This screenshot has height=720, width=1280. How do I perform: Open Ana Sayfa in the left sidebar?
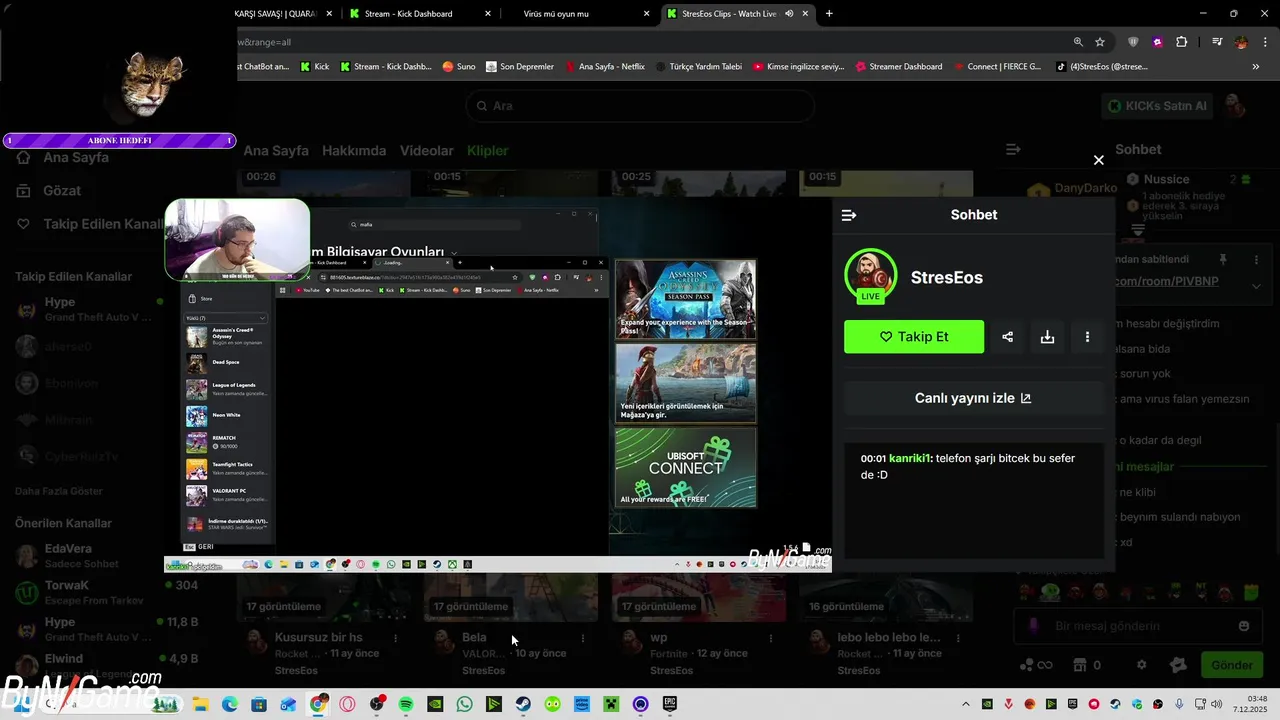[x=76, y=157]
